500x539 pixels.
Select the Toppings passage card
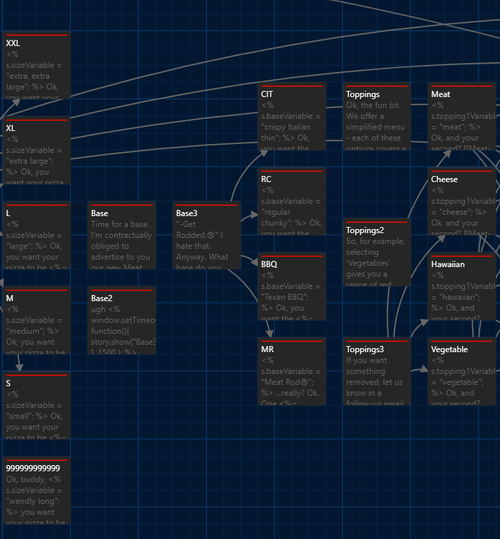377,116
